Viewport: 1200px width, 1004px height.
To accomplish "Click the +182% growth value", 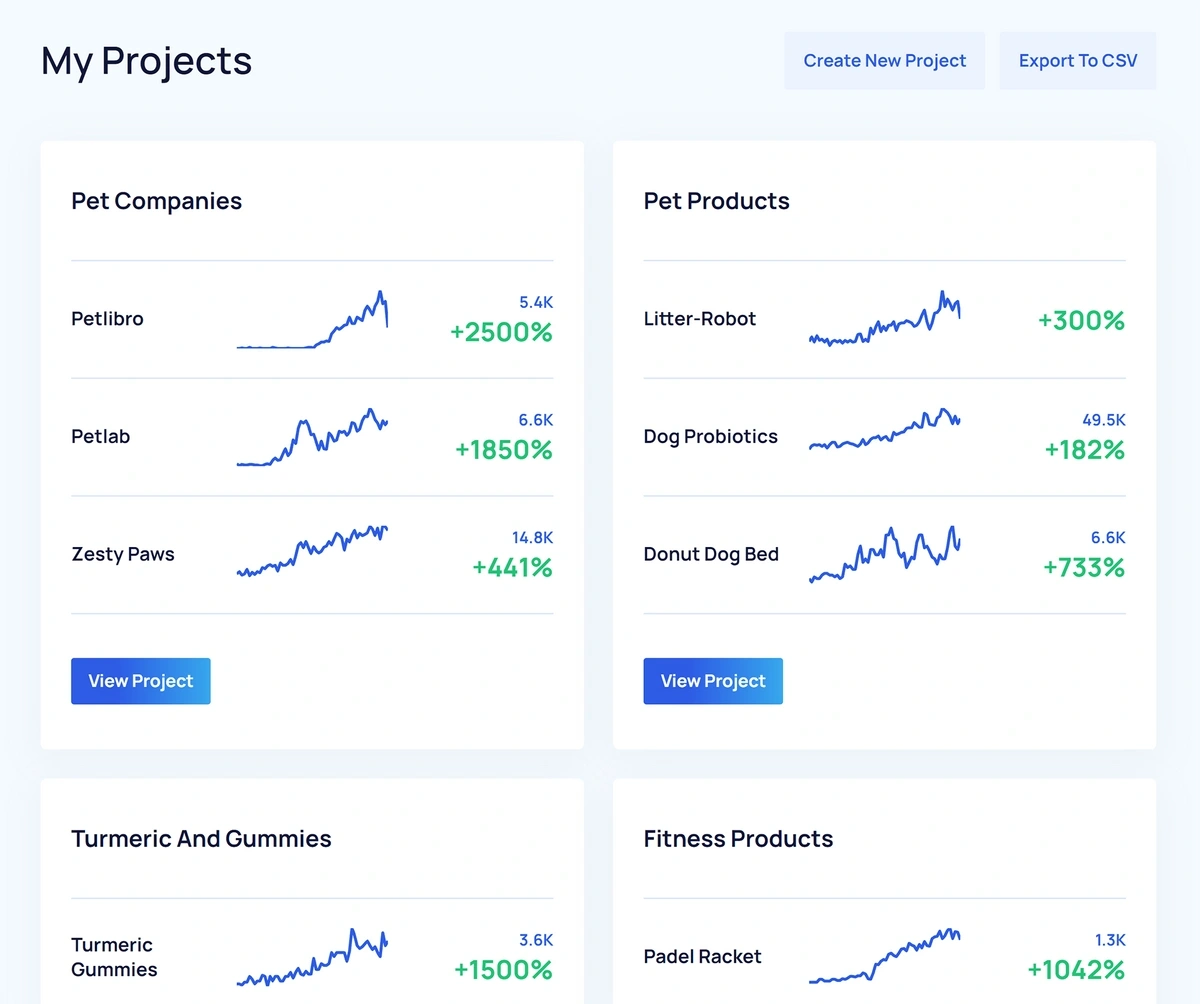I will (1085, 450).
